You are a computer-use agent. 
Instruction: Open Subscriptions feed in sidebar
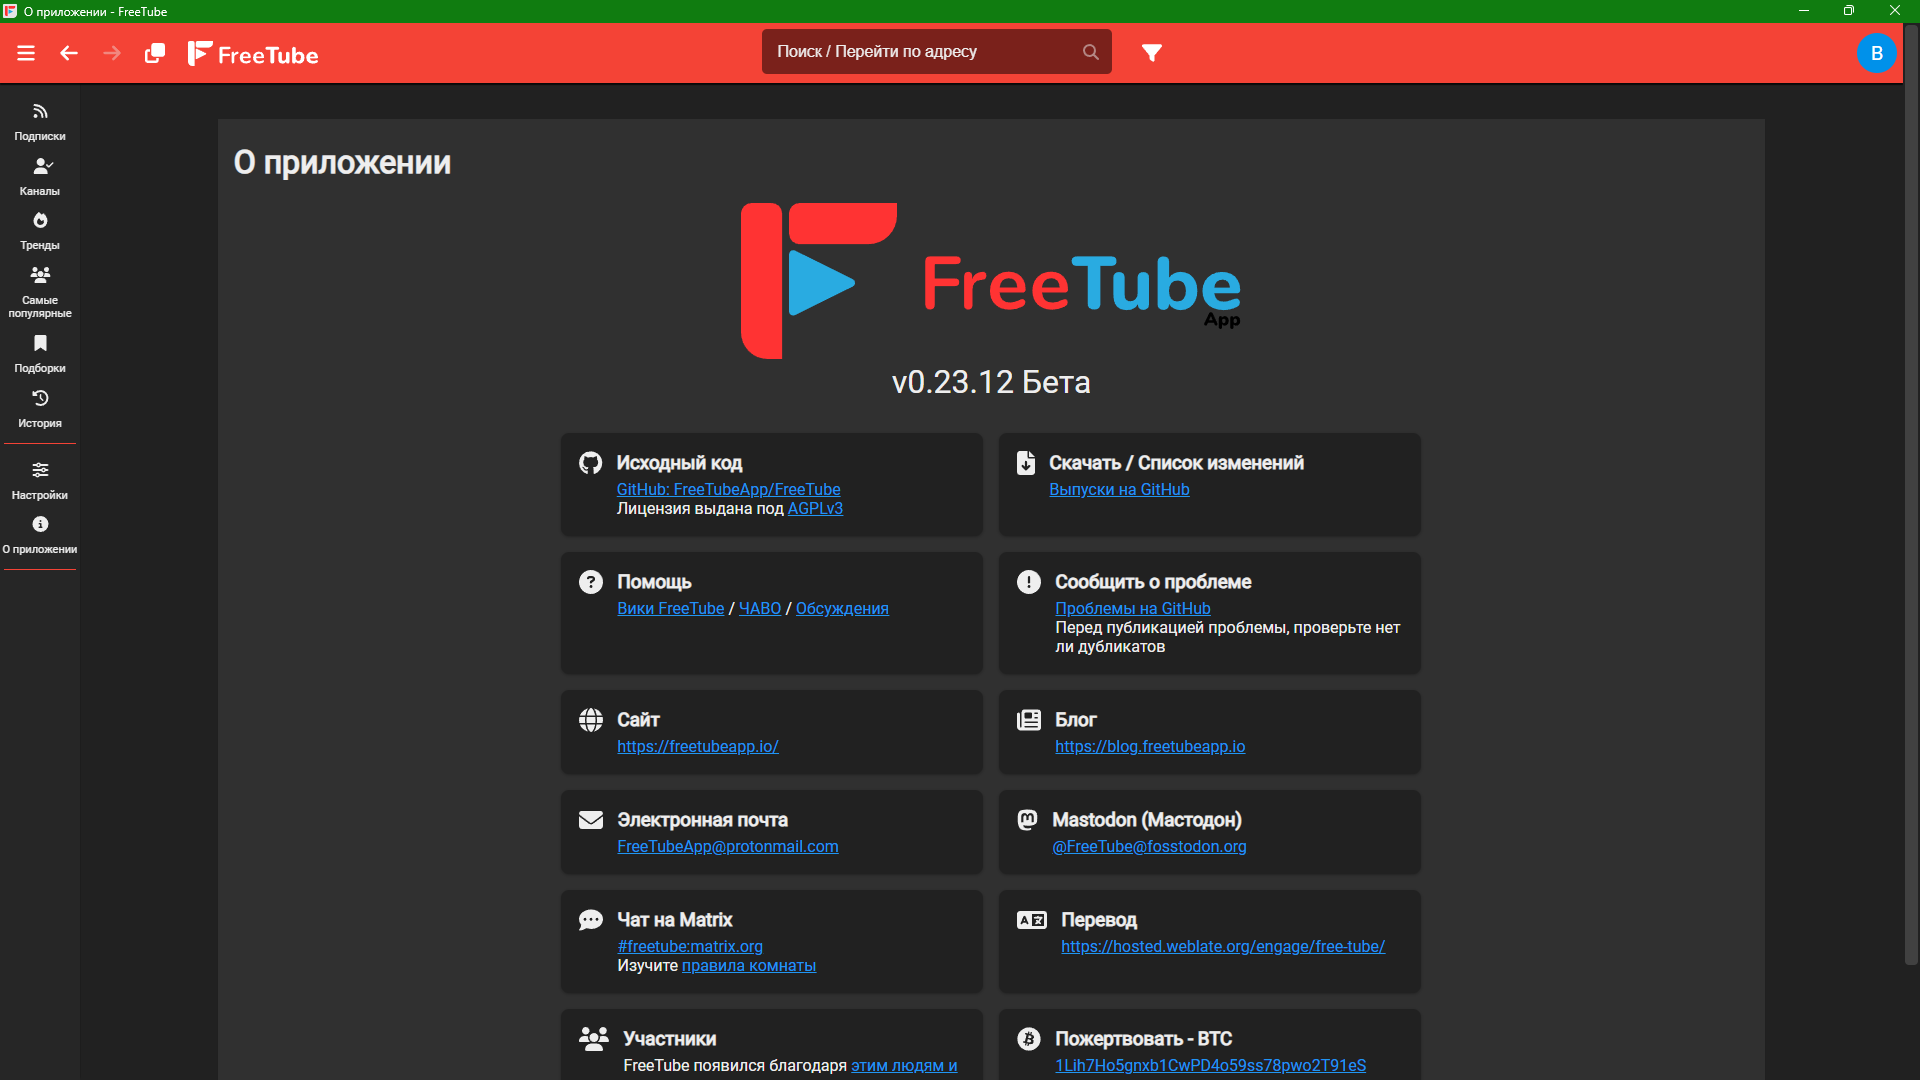click(x=40, y=121)
